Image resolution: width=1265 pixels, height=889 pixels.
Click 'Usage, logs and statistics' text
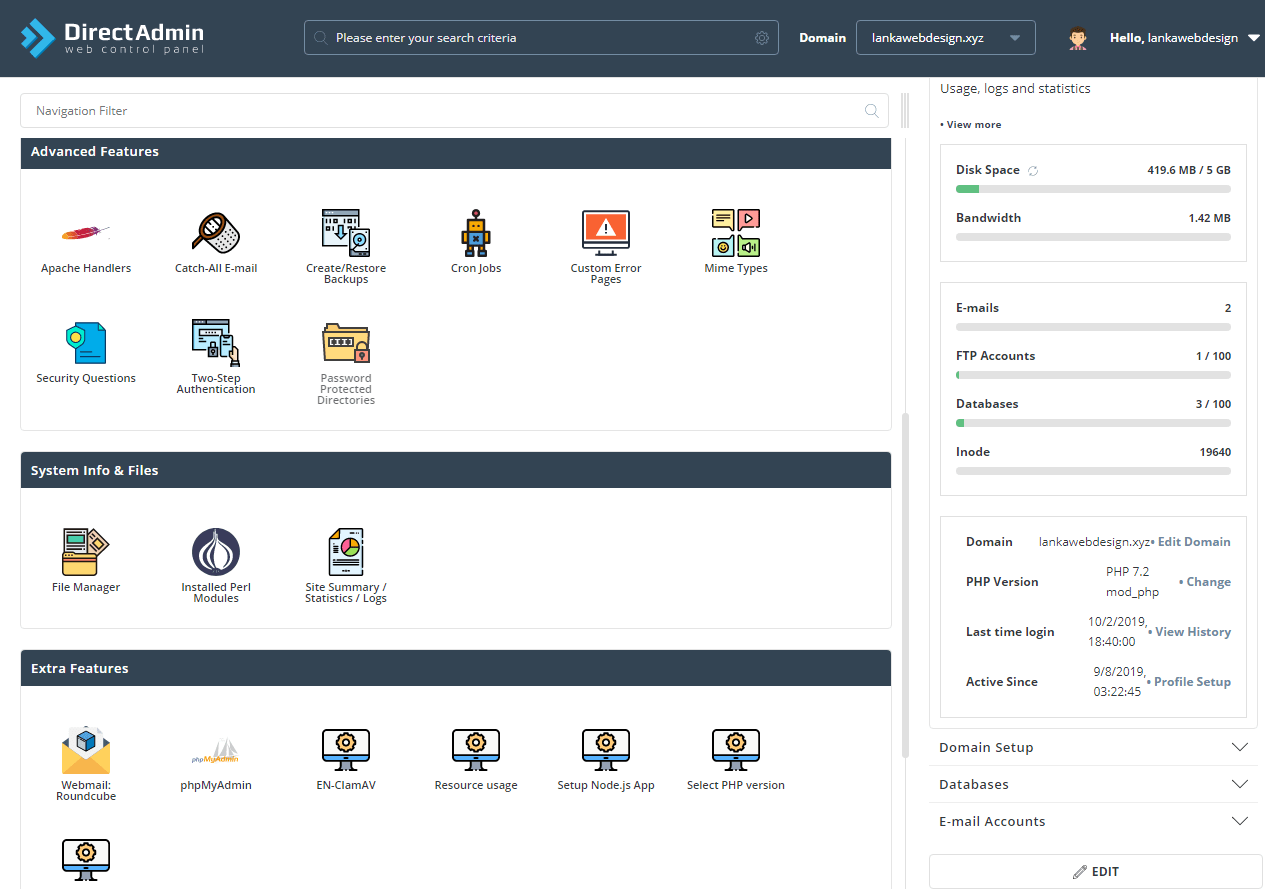(1015, 89)
